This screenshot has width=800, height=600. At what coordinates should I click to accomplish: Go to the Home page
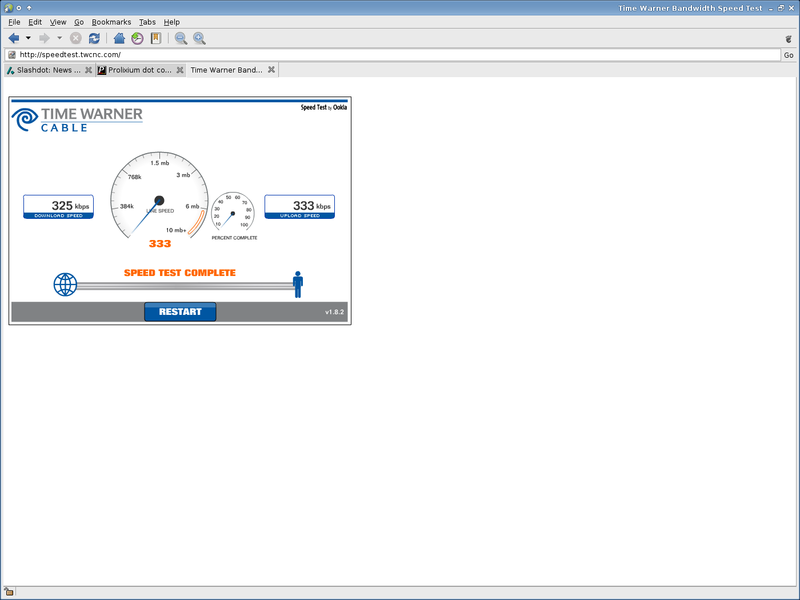pos(119,38)
